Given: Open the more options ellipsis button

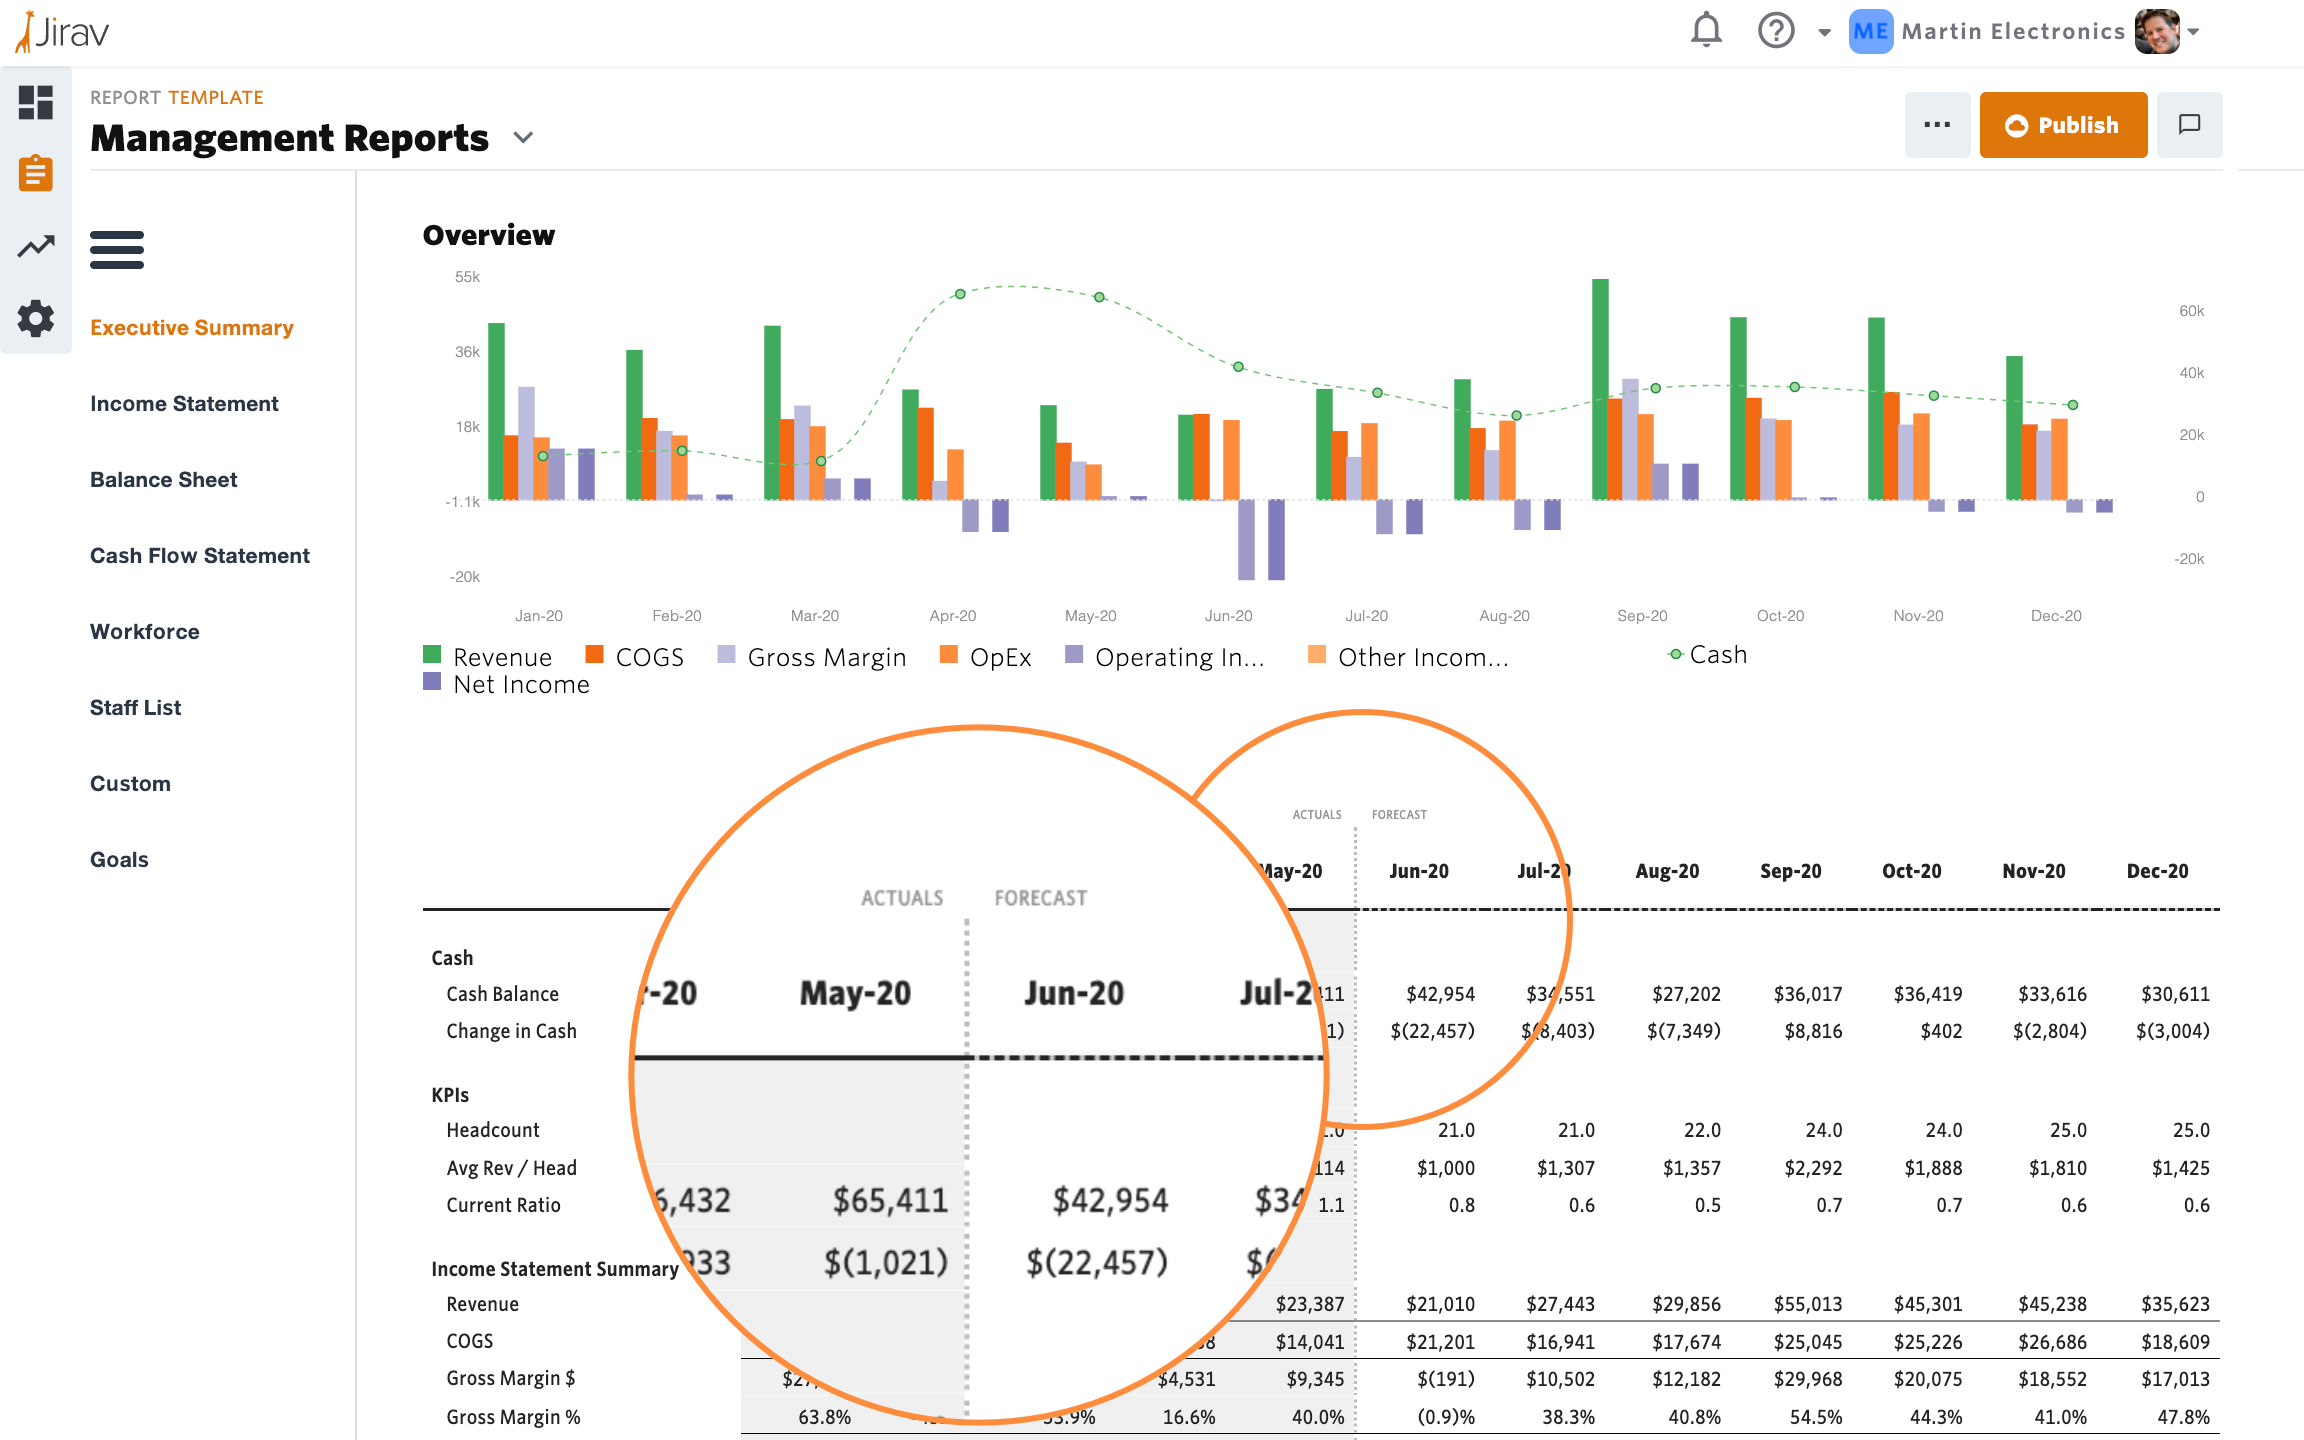Looking at the screenshot, I should pyautogui.click(x=1937, y=124).
